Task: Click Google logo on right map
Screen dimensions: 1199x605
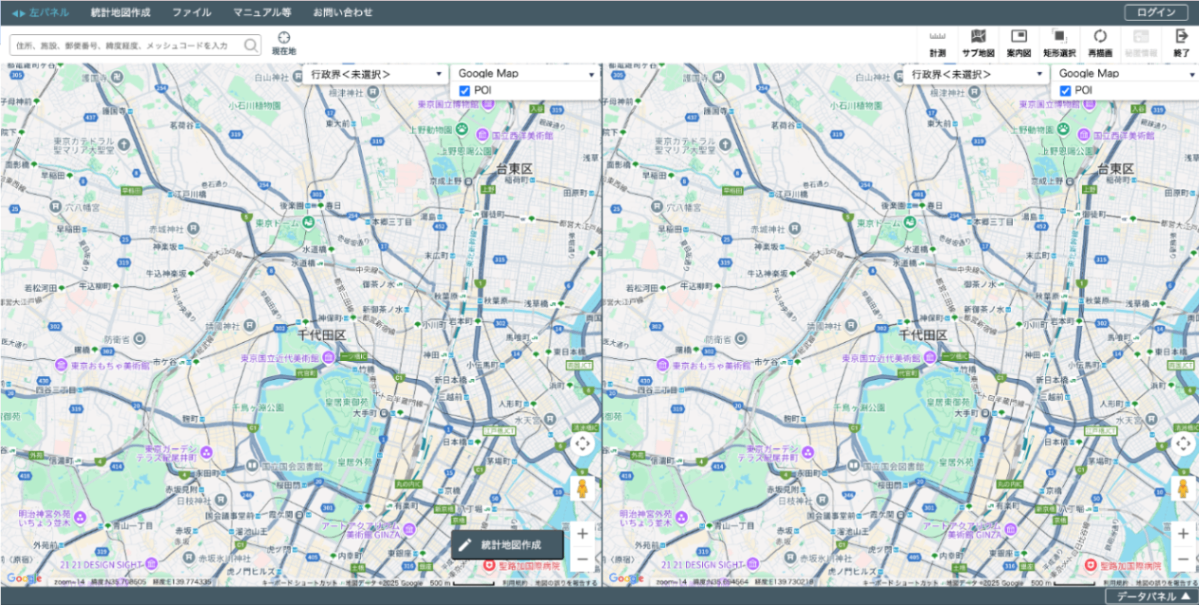Action: (625, 579)
